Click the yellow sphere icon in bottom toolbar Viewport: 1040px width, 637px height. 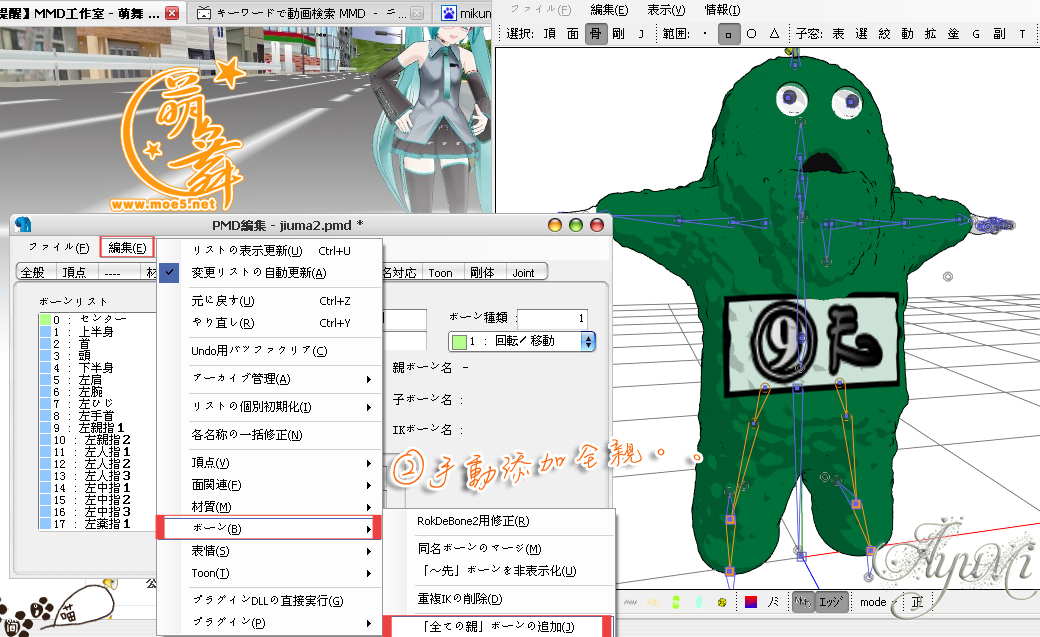[x=722, y=602]
